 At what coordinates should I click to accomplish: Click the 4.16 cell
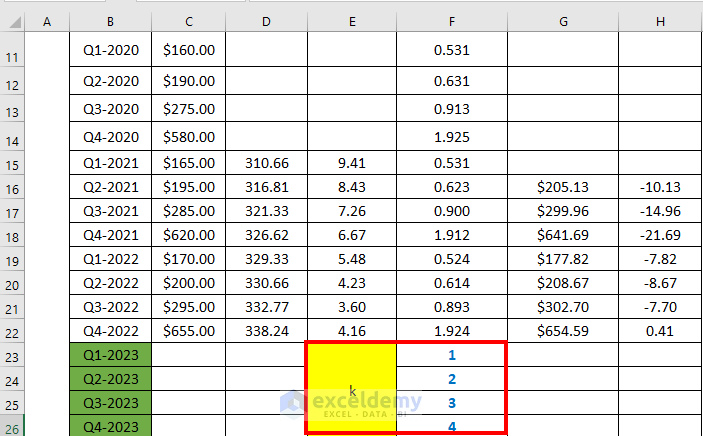[x=352, y=331]
